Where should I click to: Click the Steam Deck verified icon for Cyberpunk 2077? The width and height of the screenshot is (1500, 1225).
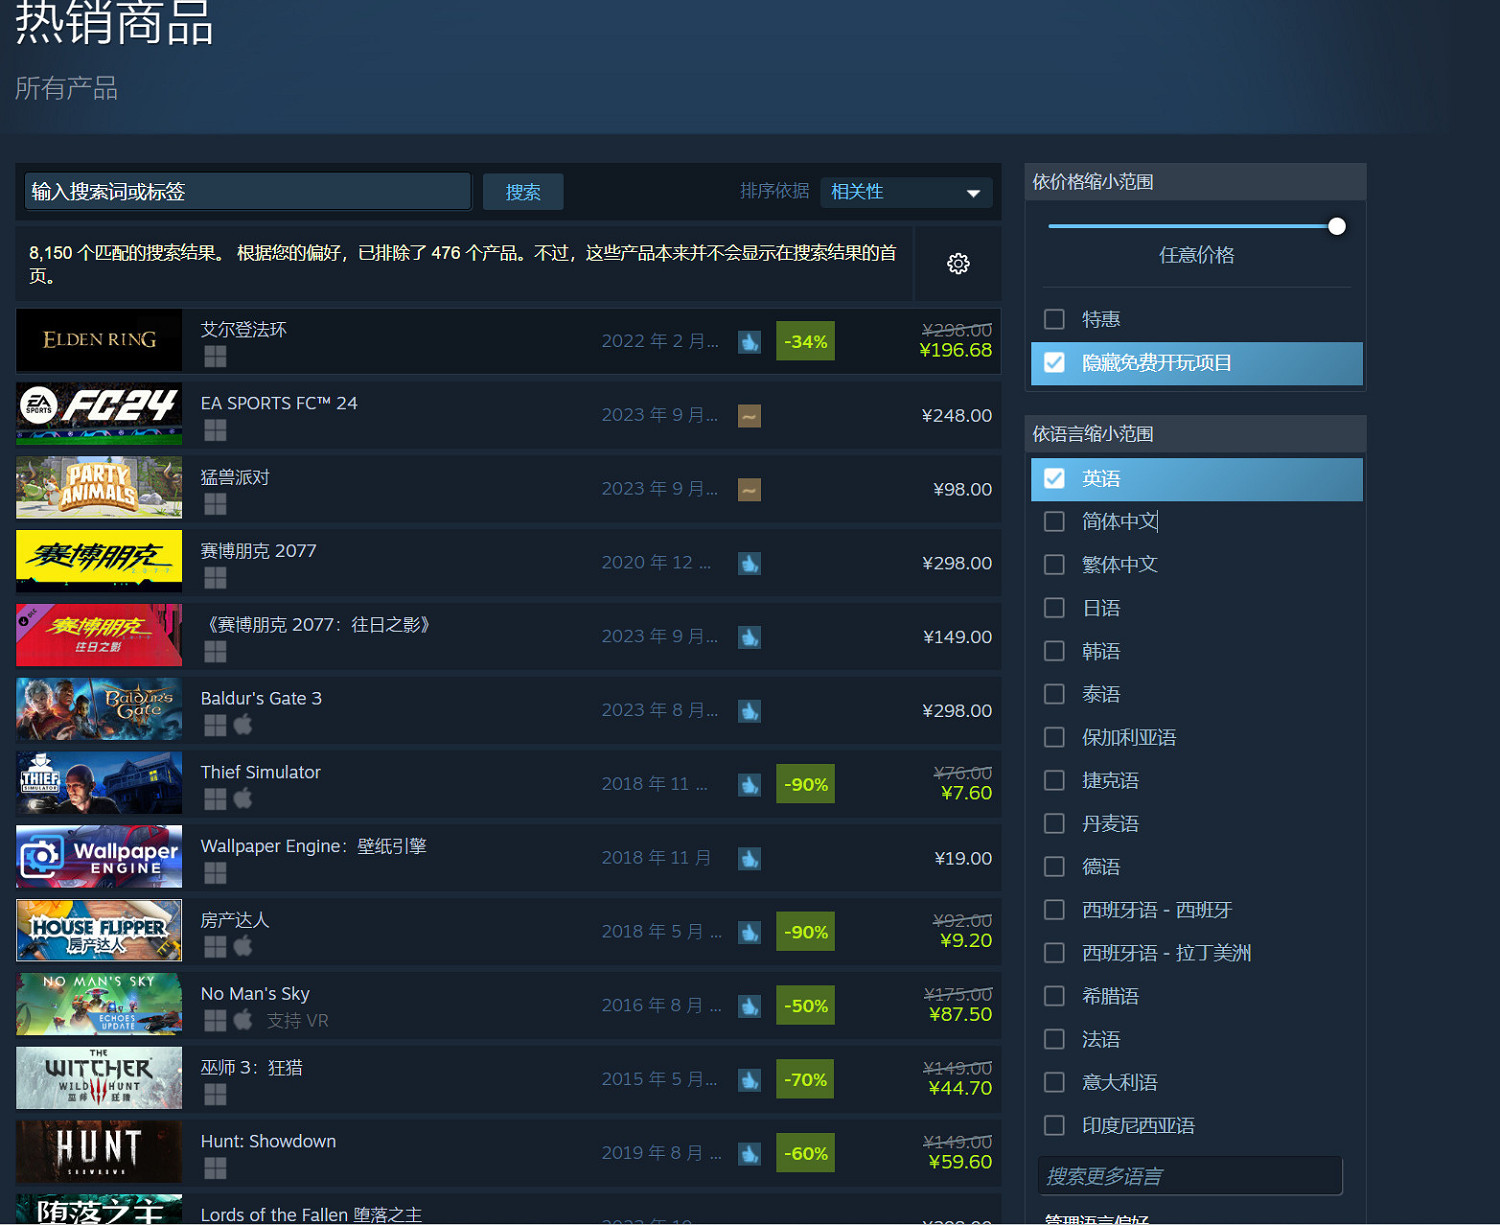click(749, 563)
